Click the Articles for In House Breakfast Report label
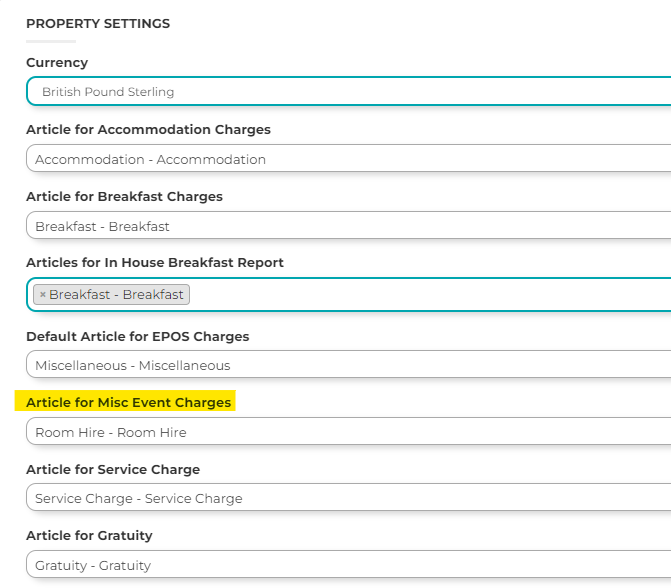The height and width of the screenshot is (588, 671). 154,262
